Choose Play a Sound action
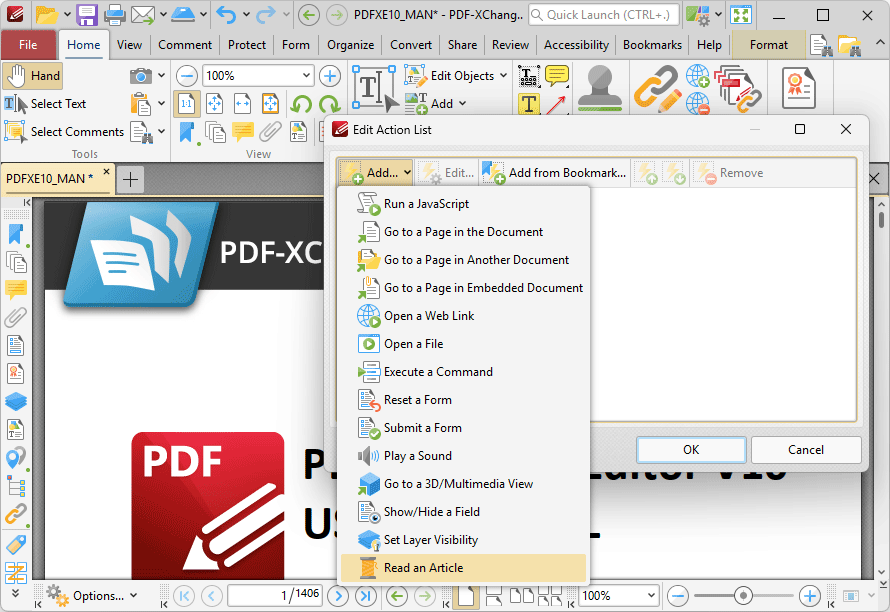The height and width of the screenshot is (612, 890). tap(463, 456)
